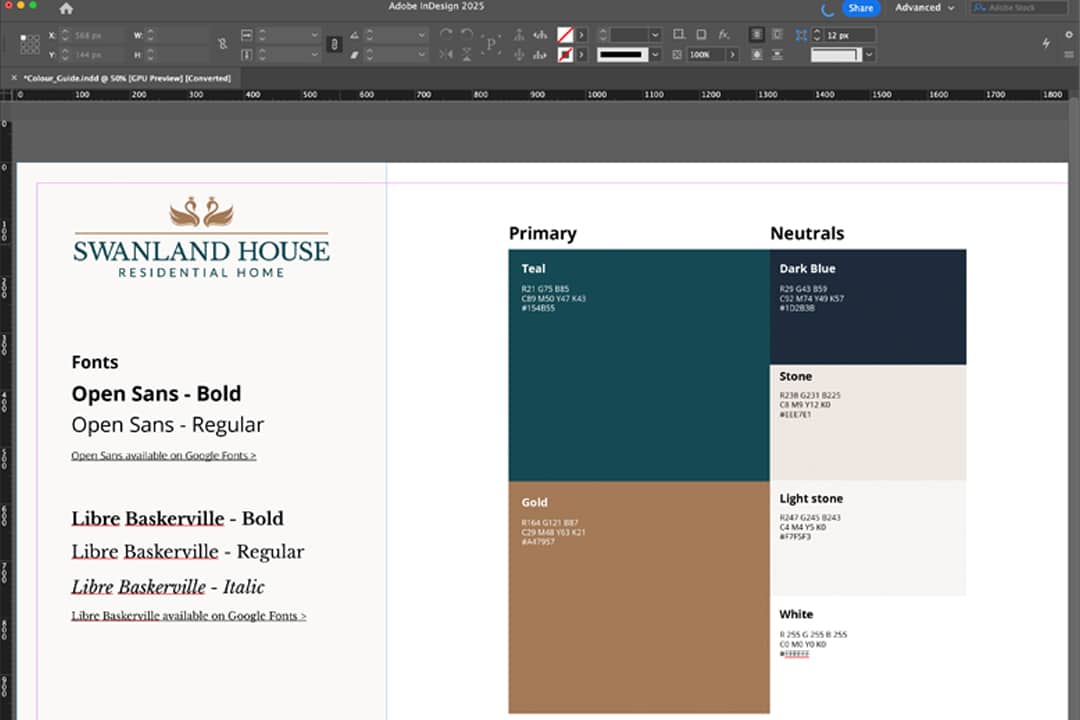1080x720 pixels.
Task: Toggle constrain proportions for scaling link
Action: 335,44
